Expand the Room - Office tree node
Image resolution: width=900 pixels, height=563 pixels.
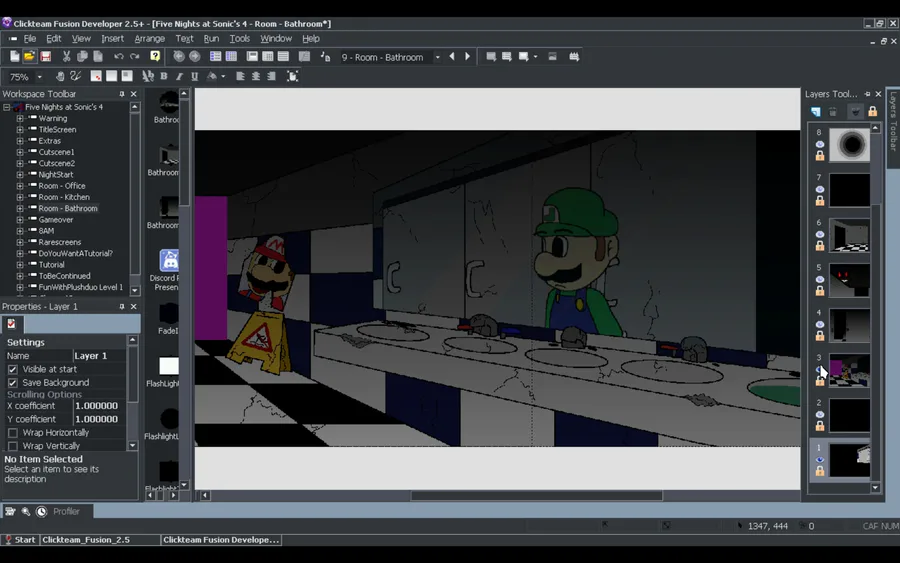click(20, 186)
